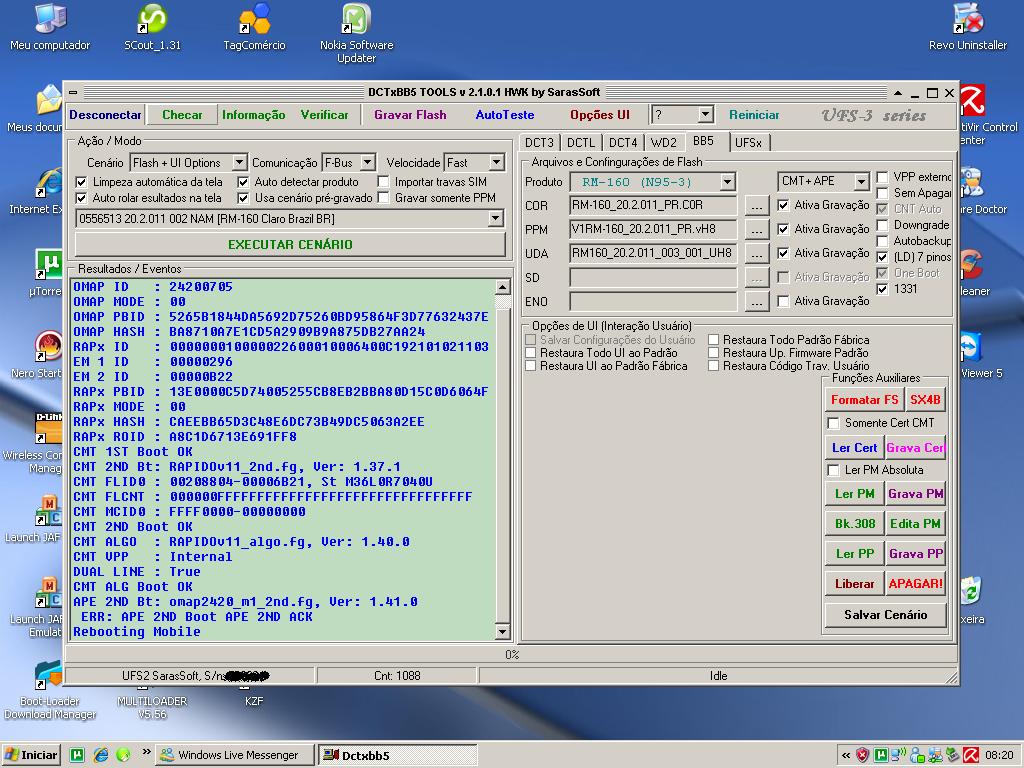Switch to DCTL tab
Viewport: 1024px width, 768px height.
coord(581,142)
